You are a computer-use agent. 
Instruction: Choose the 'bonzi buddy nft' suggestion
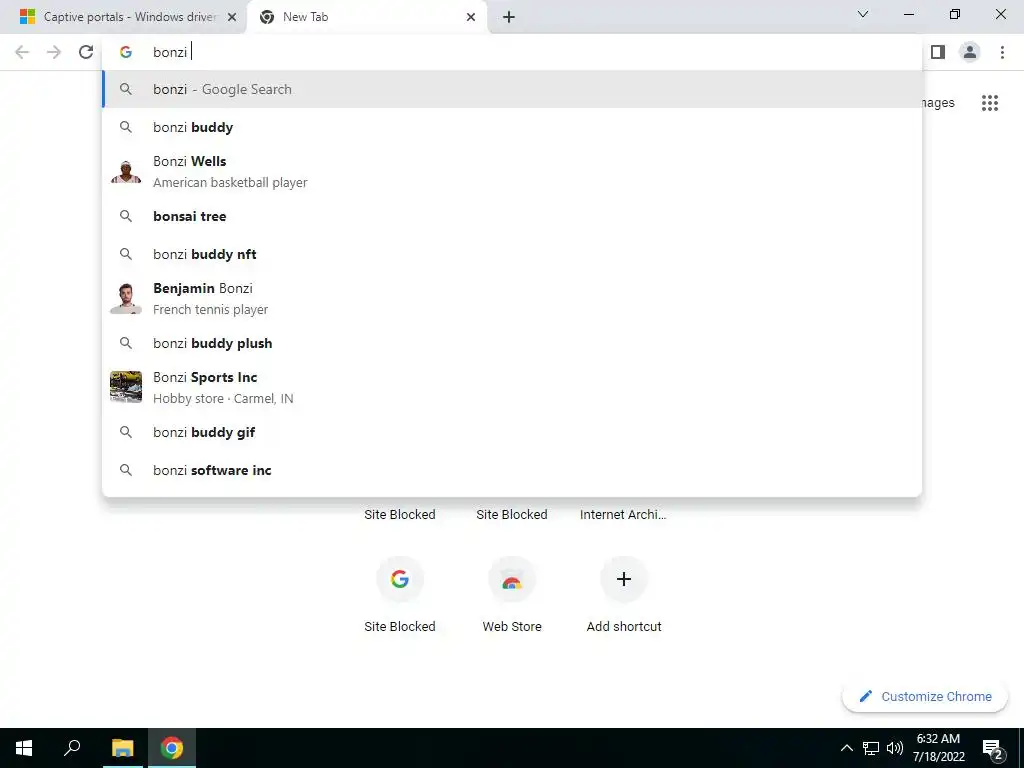coord(512,254)
